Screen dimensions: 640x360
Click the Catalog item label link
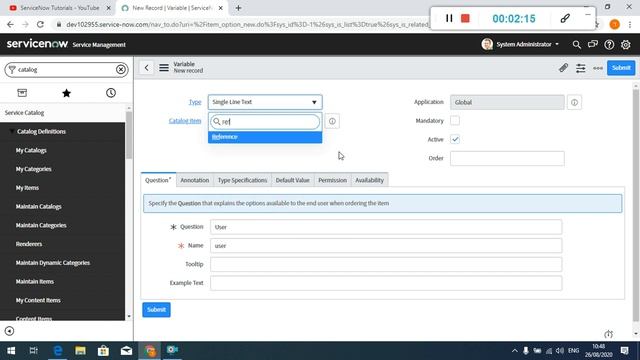point(185,121)
